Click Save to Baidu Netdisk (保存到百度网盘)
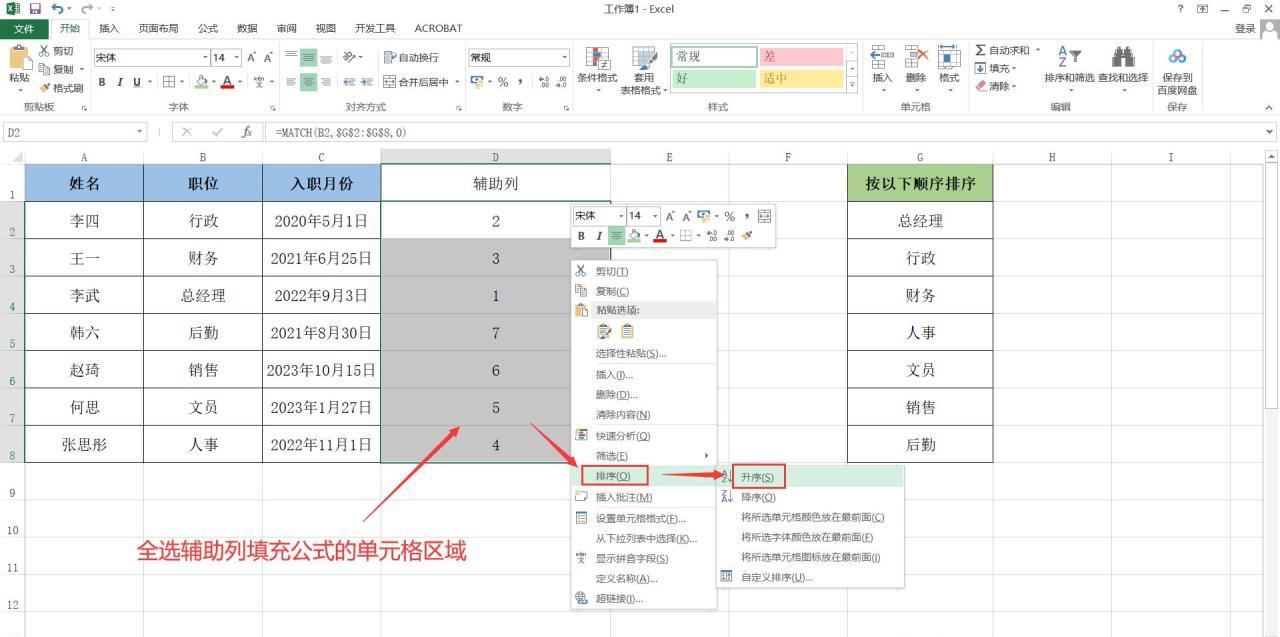The width and height of the screenshot is (1280, 637). point(1177,71)
